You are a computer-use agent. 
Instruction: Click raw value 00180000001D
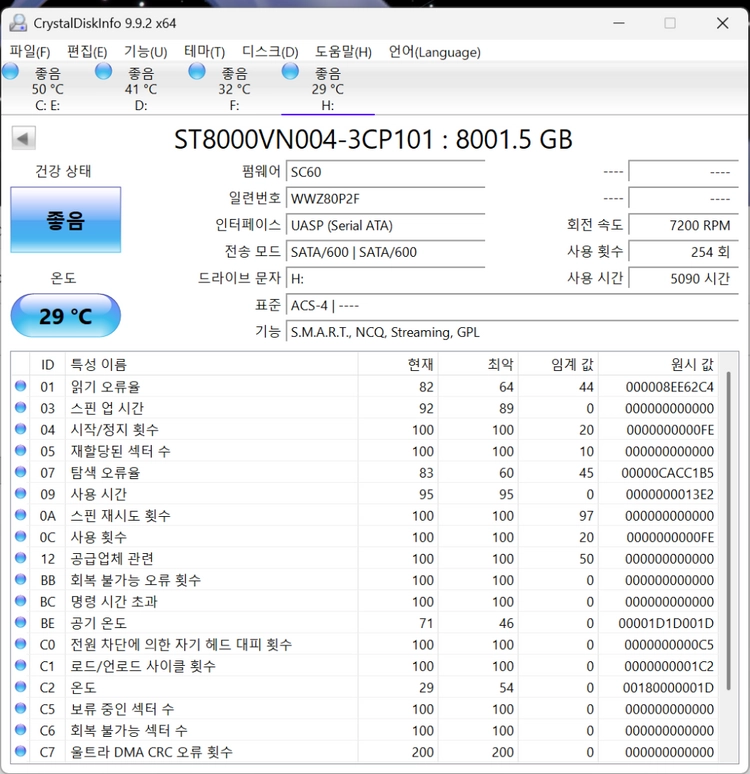(668, 688)
